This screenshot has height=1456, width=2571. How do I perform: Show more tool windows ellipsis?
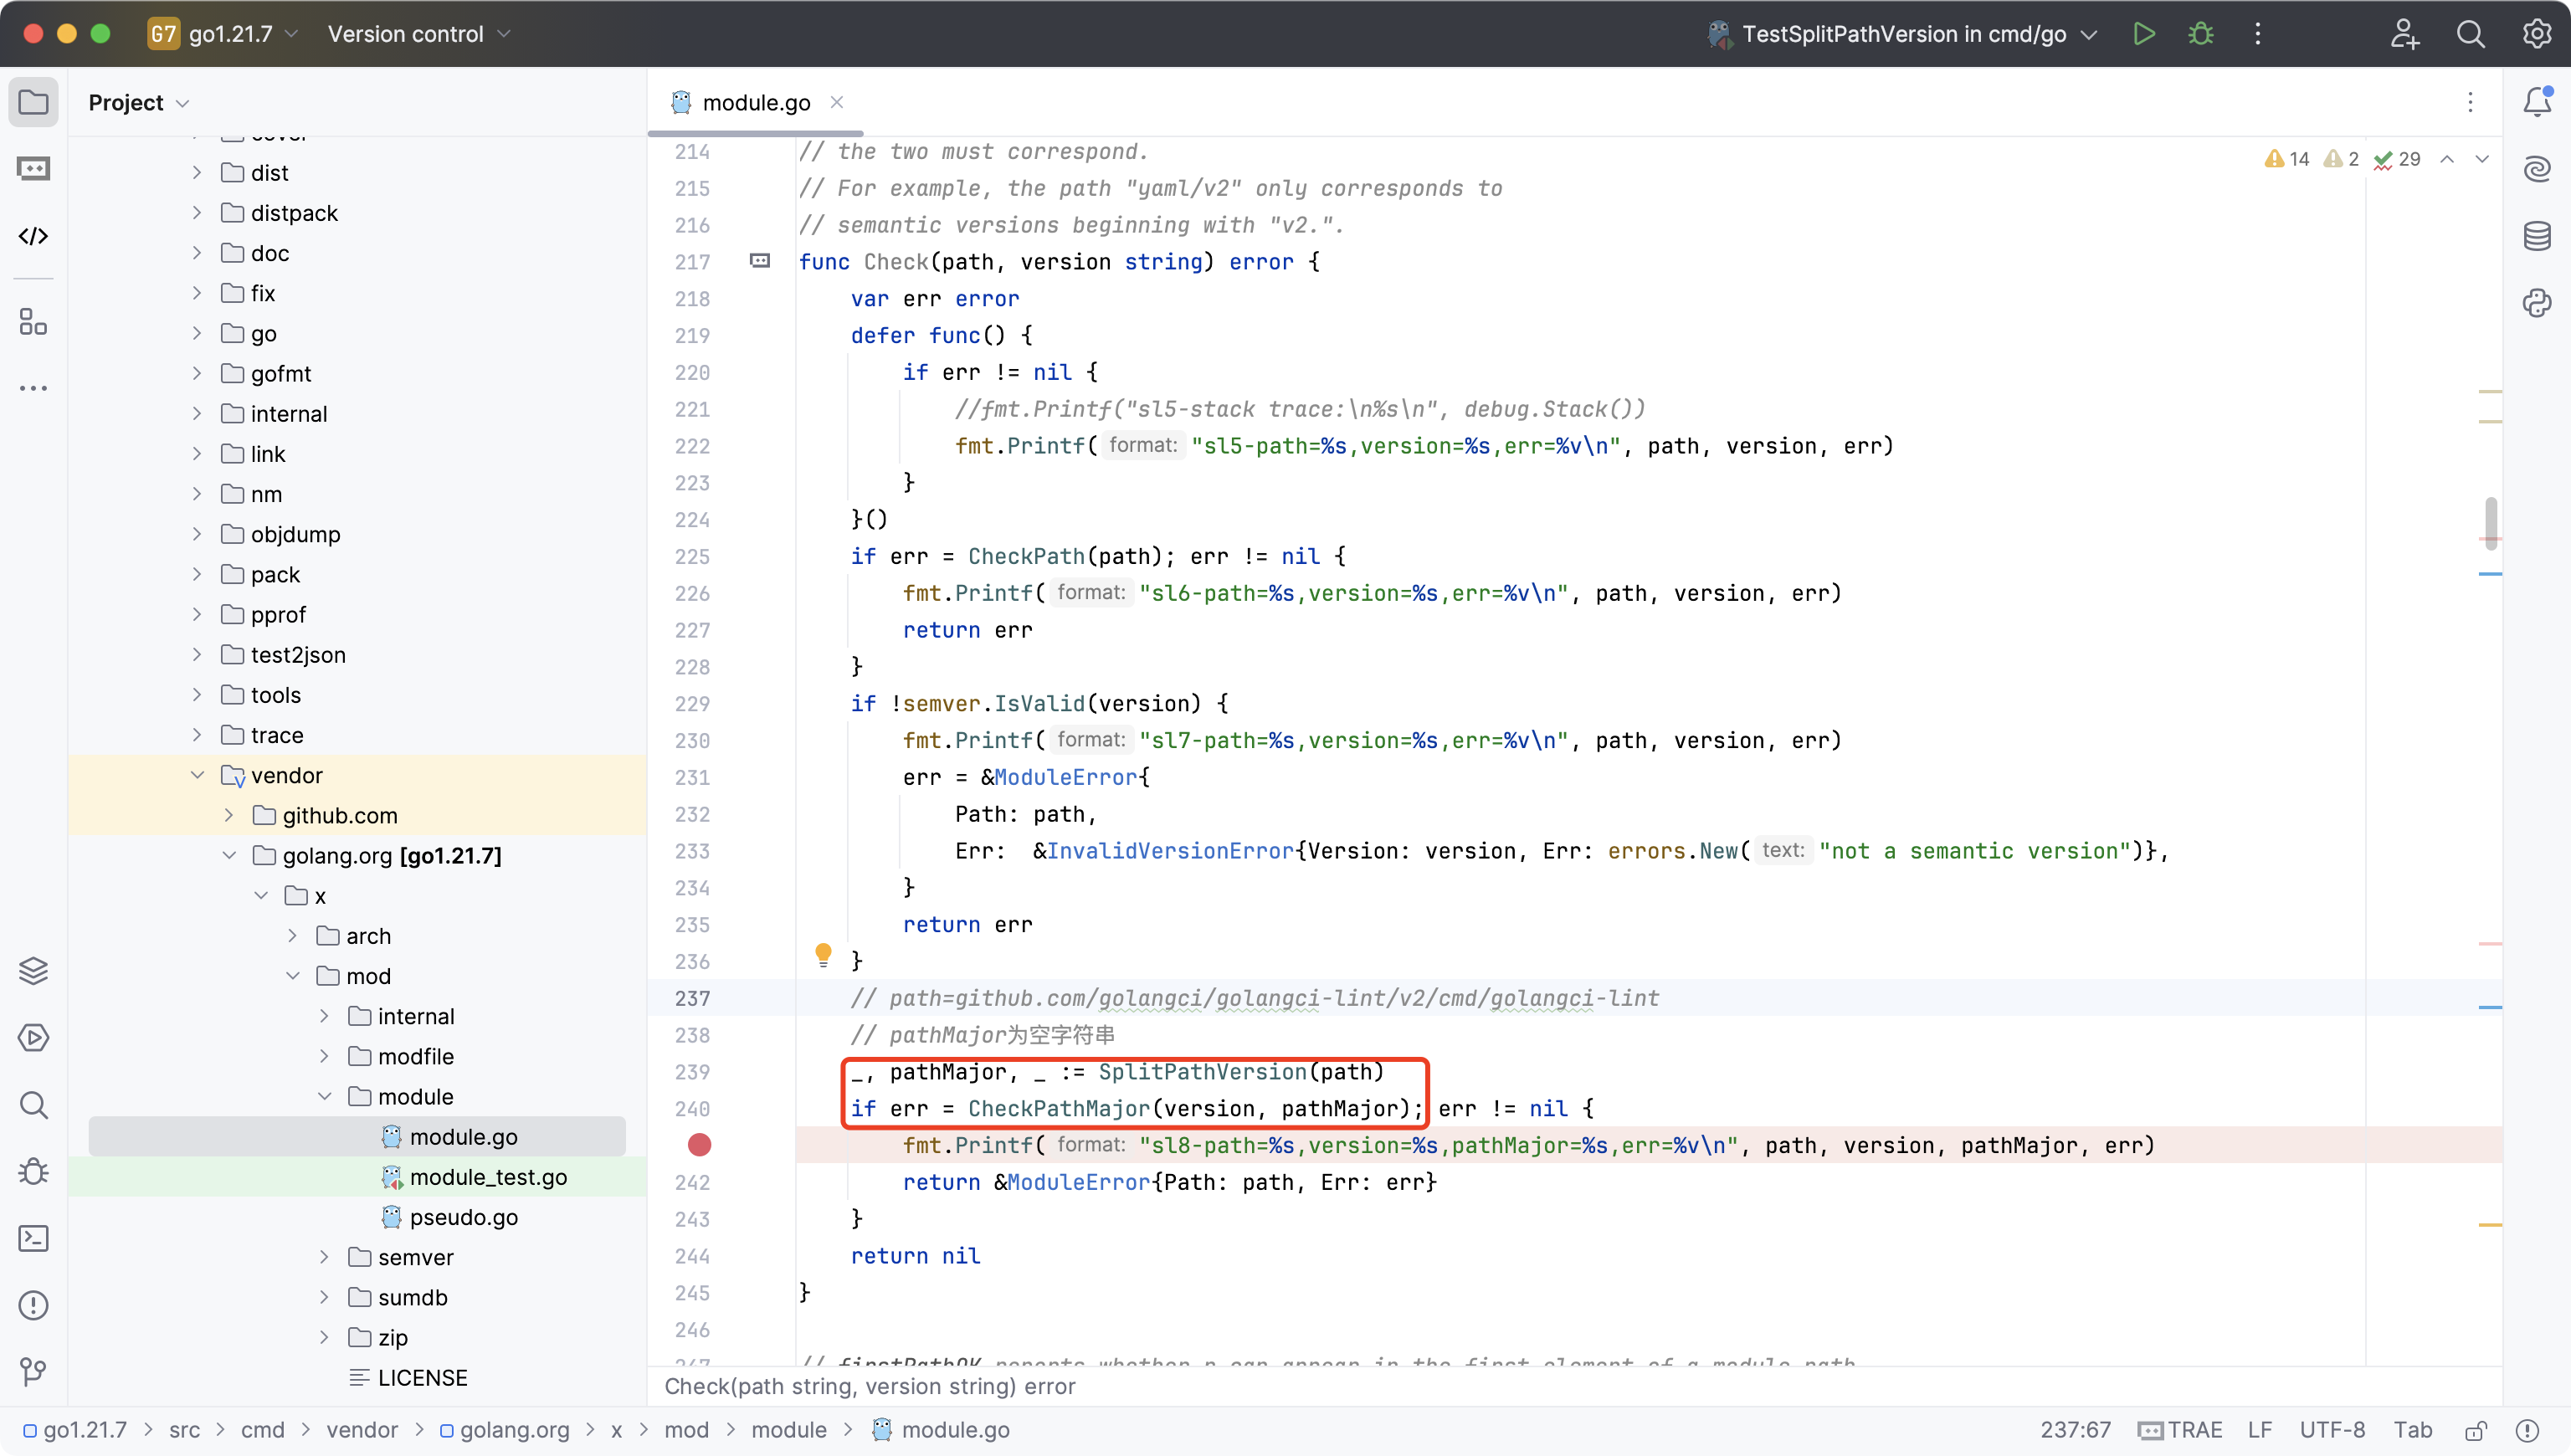(x=33, y=388)
